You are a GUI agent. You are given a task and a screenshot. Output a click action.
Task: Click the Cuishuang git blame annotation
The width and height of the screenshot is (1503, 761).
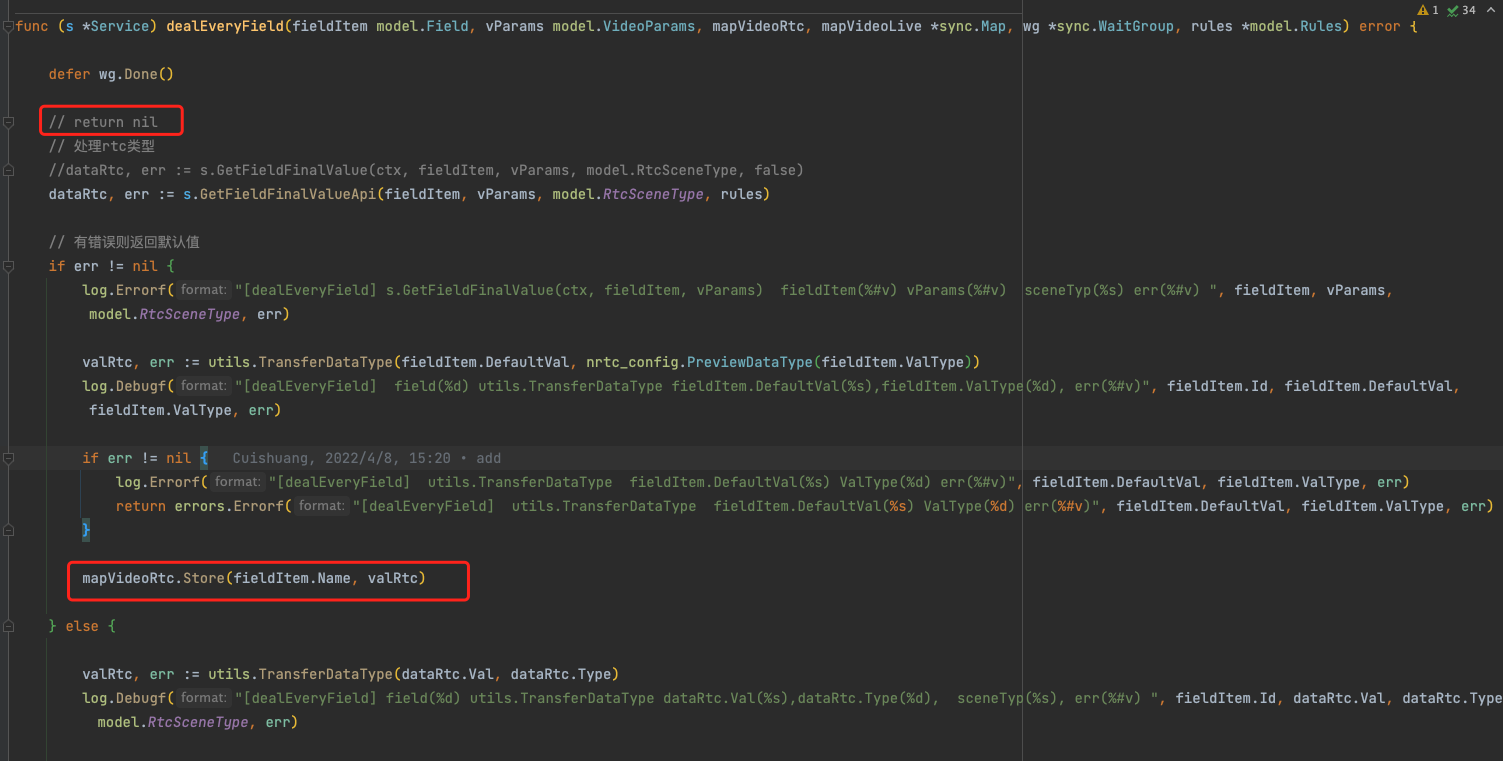pos(366,458)
